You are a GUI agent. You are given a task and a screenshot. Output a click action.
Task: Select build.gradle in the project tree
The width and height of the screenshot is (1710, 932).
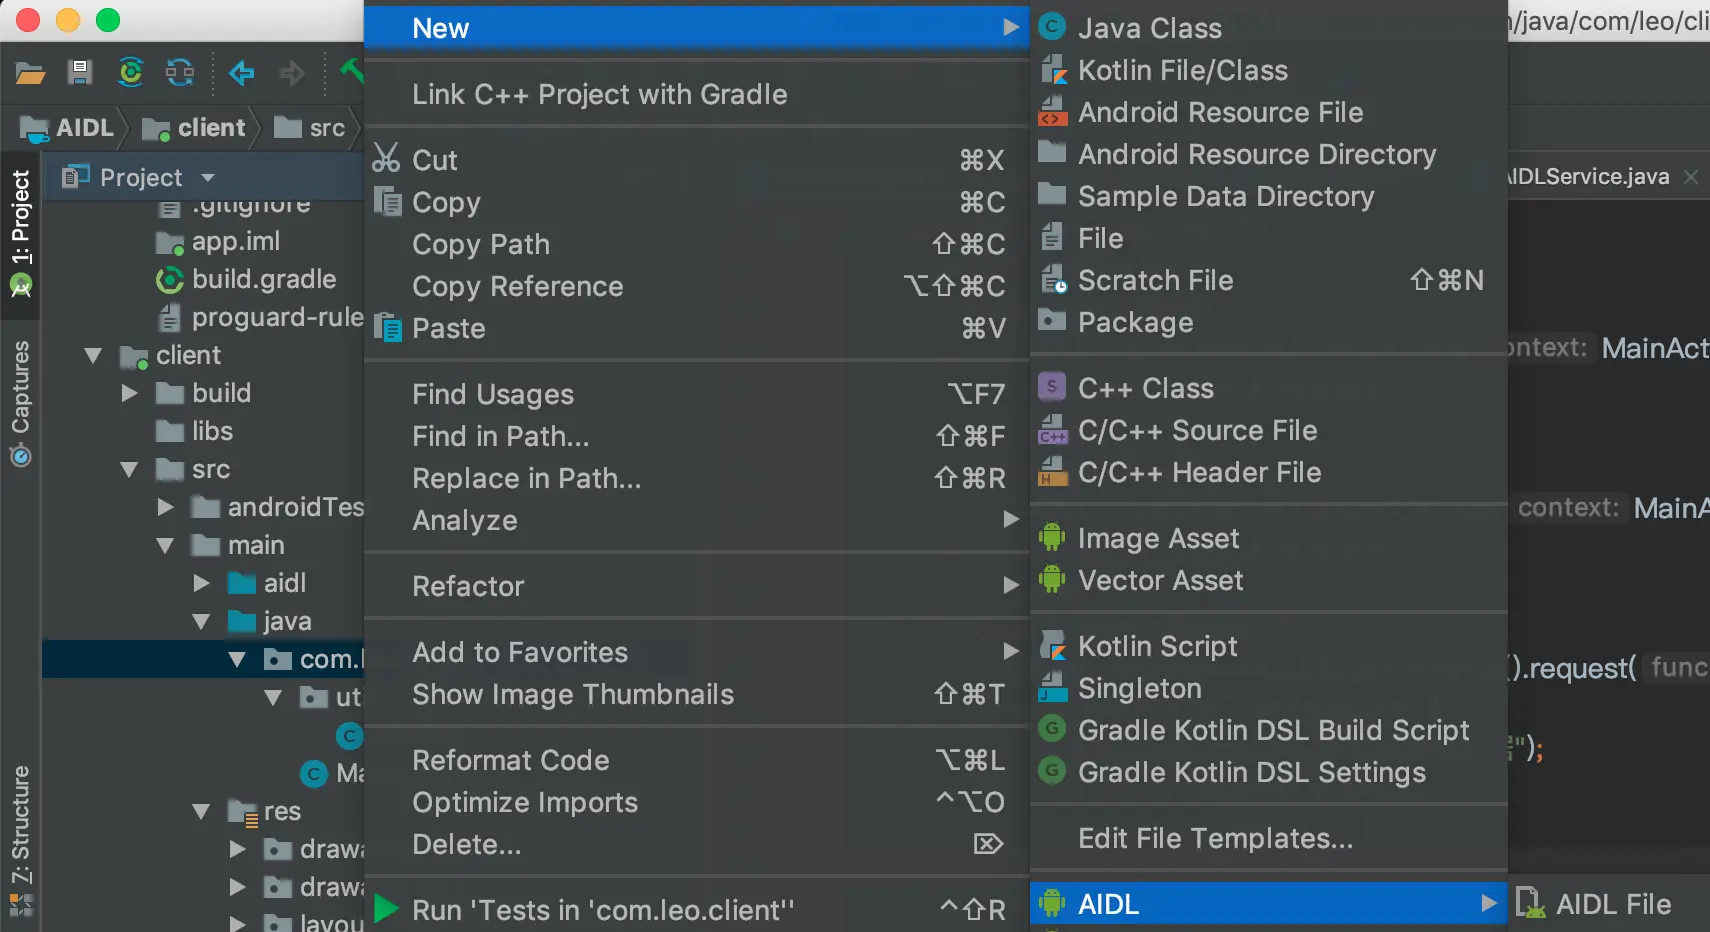pyautogui.click(x=263, y=279)
